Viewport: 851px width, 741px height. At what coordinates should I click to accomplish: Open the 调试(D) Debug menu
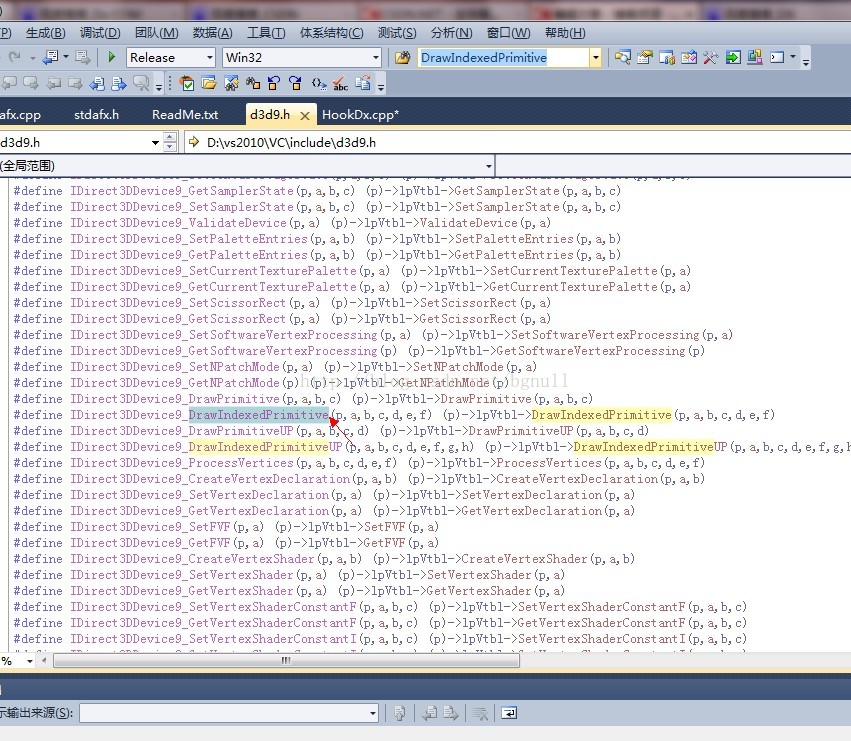click(100, 33)
